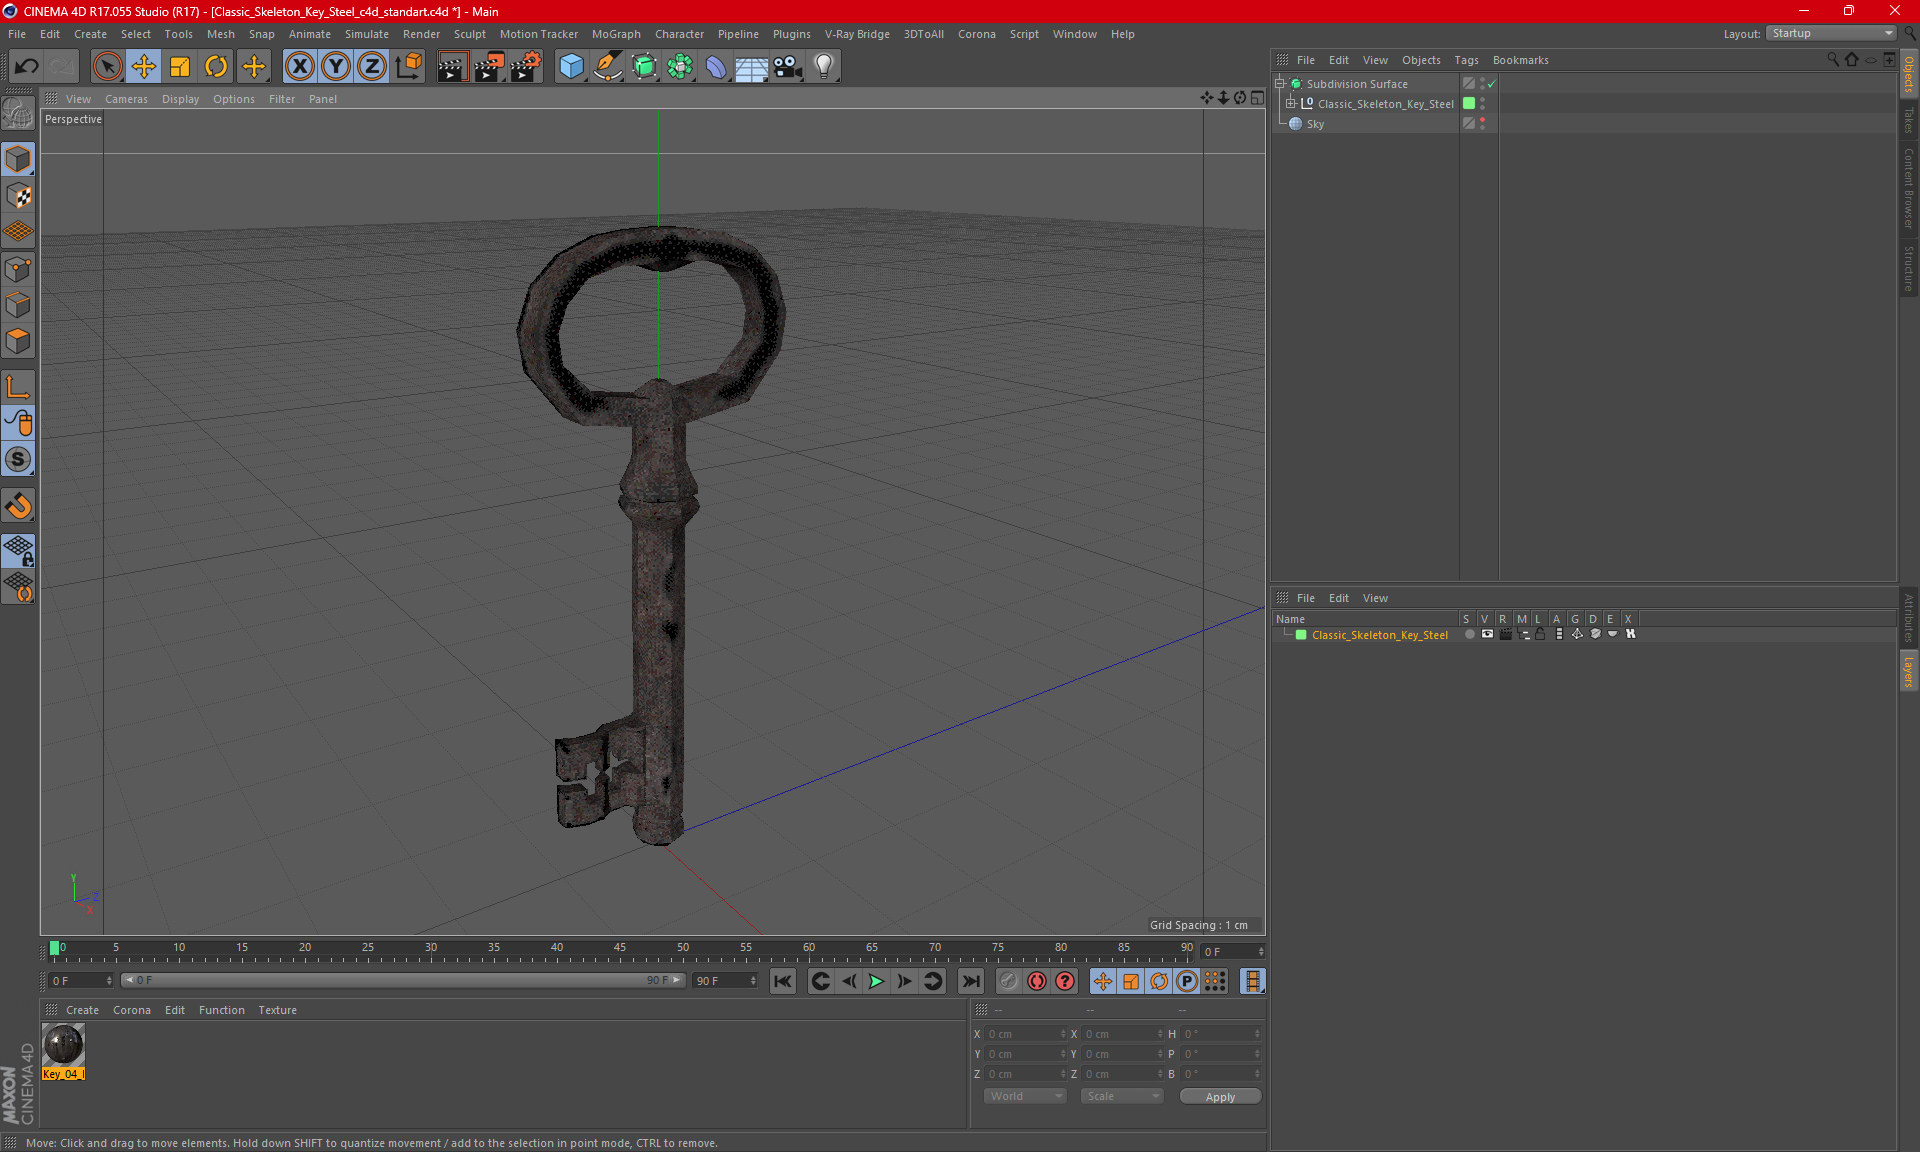Toggle X axis lock
This screenshot has height=1152, width=1920.
pyautogui.click(x=299, y=67)
